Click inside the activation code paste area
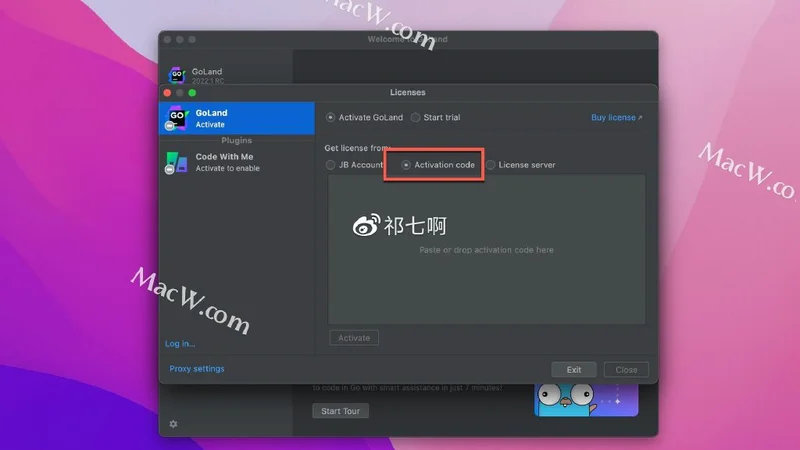The image size is (800, 450). point(486,249)
